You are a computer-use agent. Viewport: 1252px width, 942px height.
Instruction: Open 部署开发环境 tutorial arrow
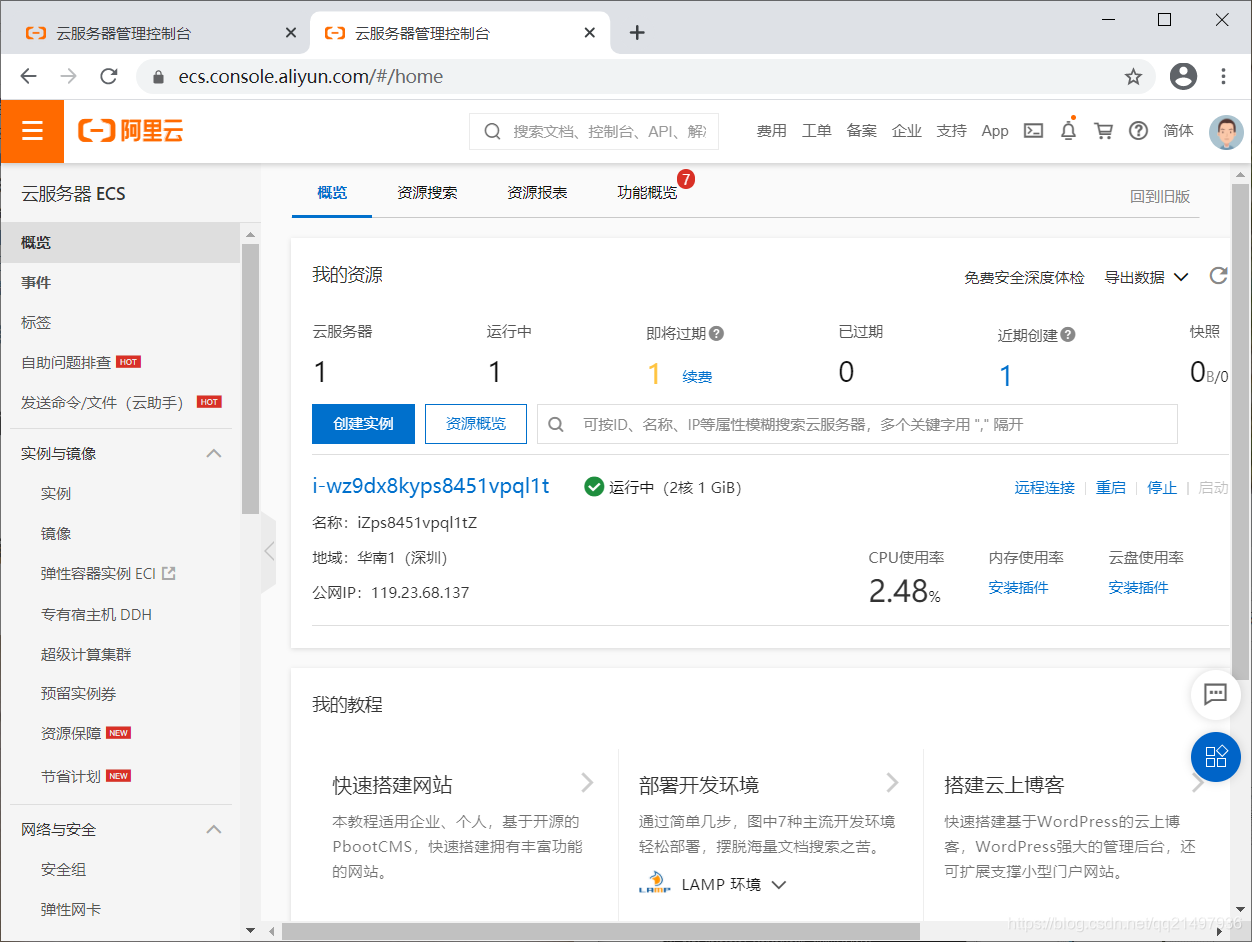click(892, 783)
